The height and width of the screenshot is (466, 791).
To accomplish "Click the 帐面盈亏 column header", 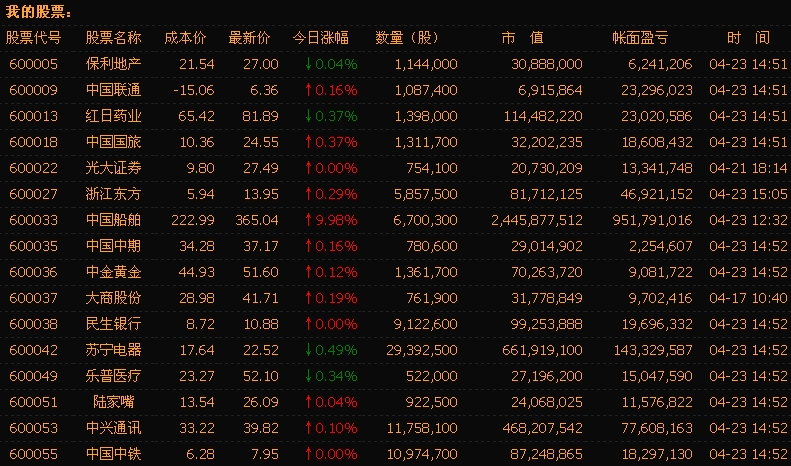I will tap(640, 38).
